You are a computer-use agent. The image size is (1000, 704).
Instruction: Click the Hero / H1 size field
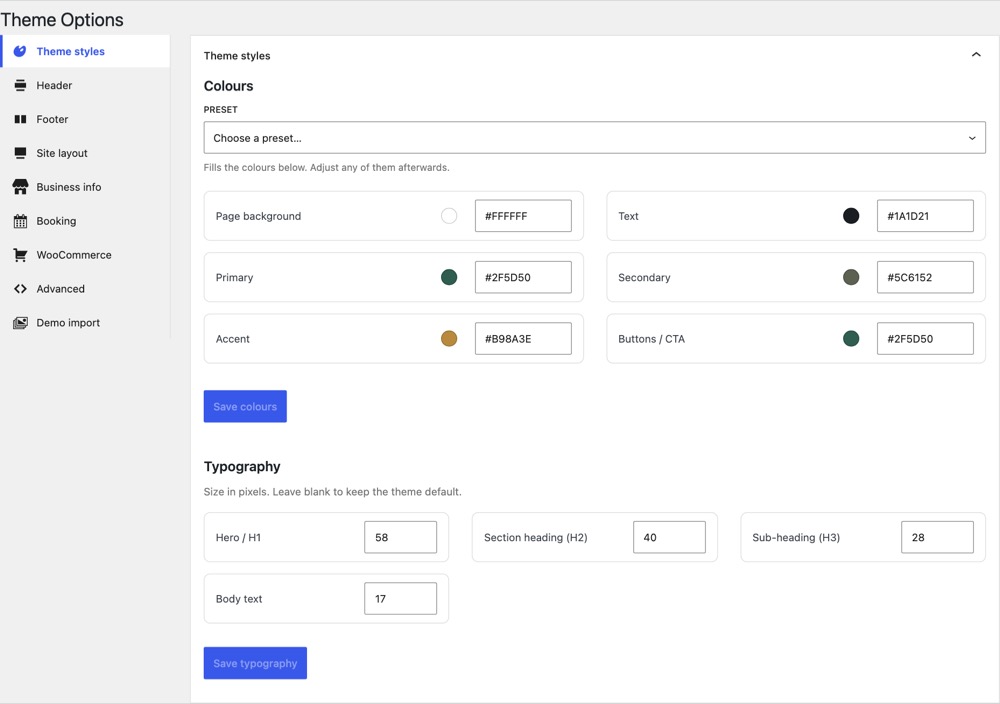click(401, 538)
